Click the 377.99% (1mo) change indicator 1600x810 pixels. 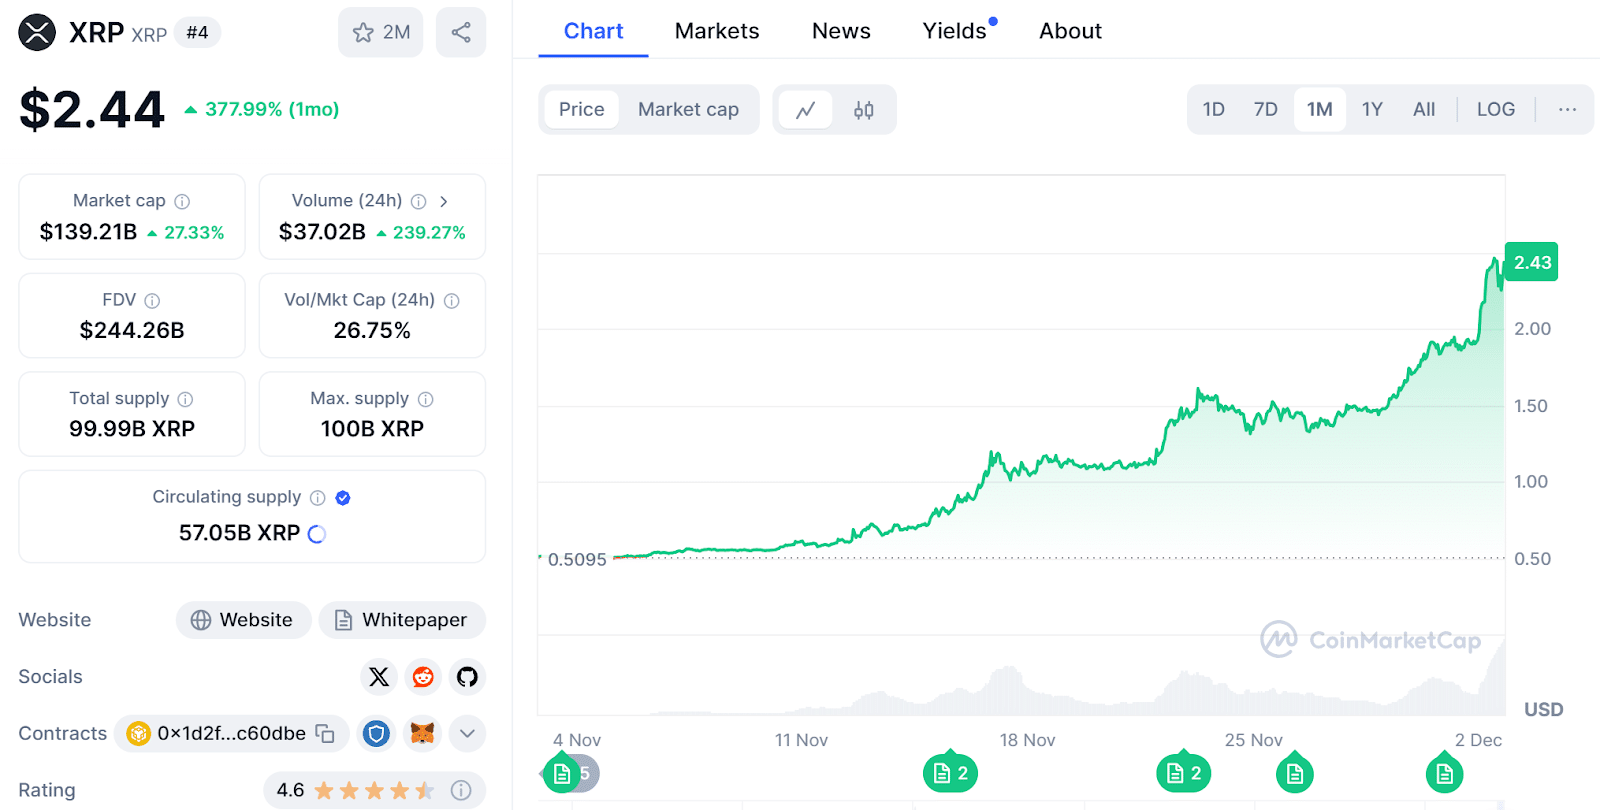pyautogui.click(x=262, y=109)
